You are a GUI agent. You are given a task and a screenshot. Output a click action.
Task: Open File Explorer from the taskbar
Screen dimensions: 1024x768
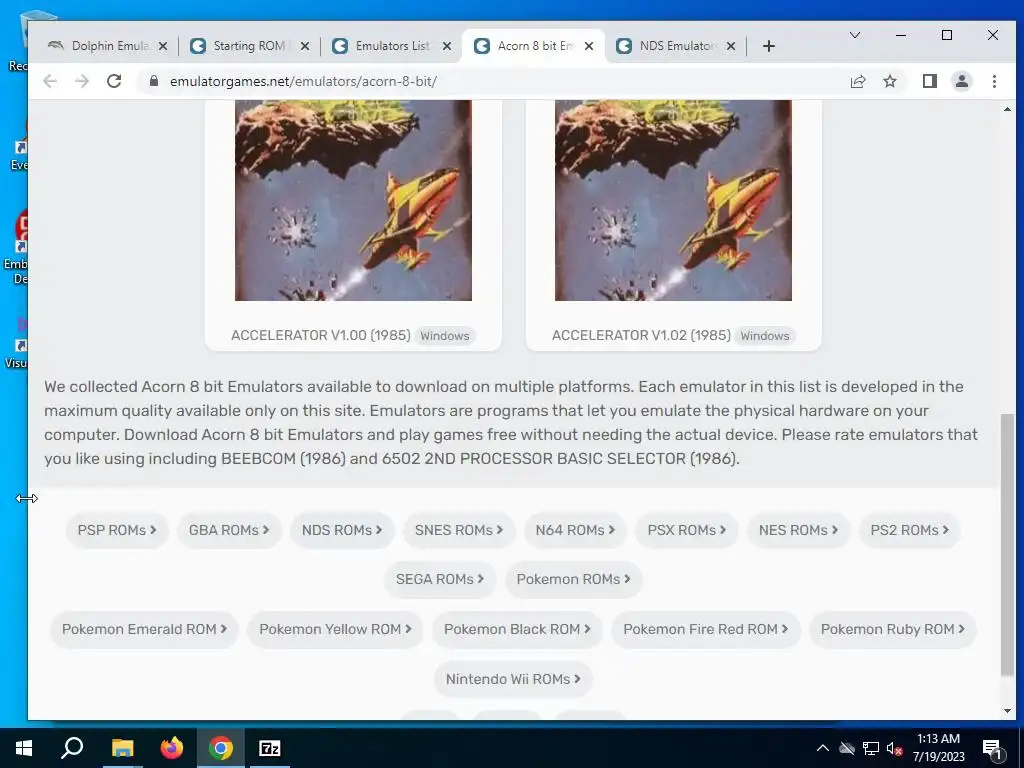pyautogui.click(x=122, y=748)
